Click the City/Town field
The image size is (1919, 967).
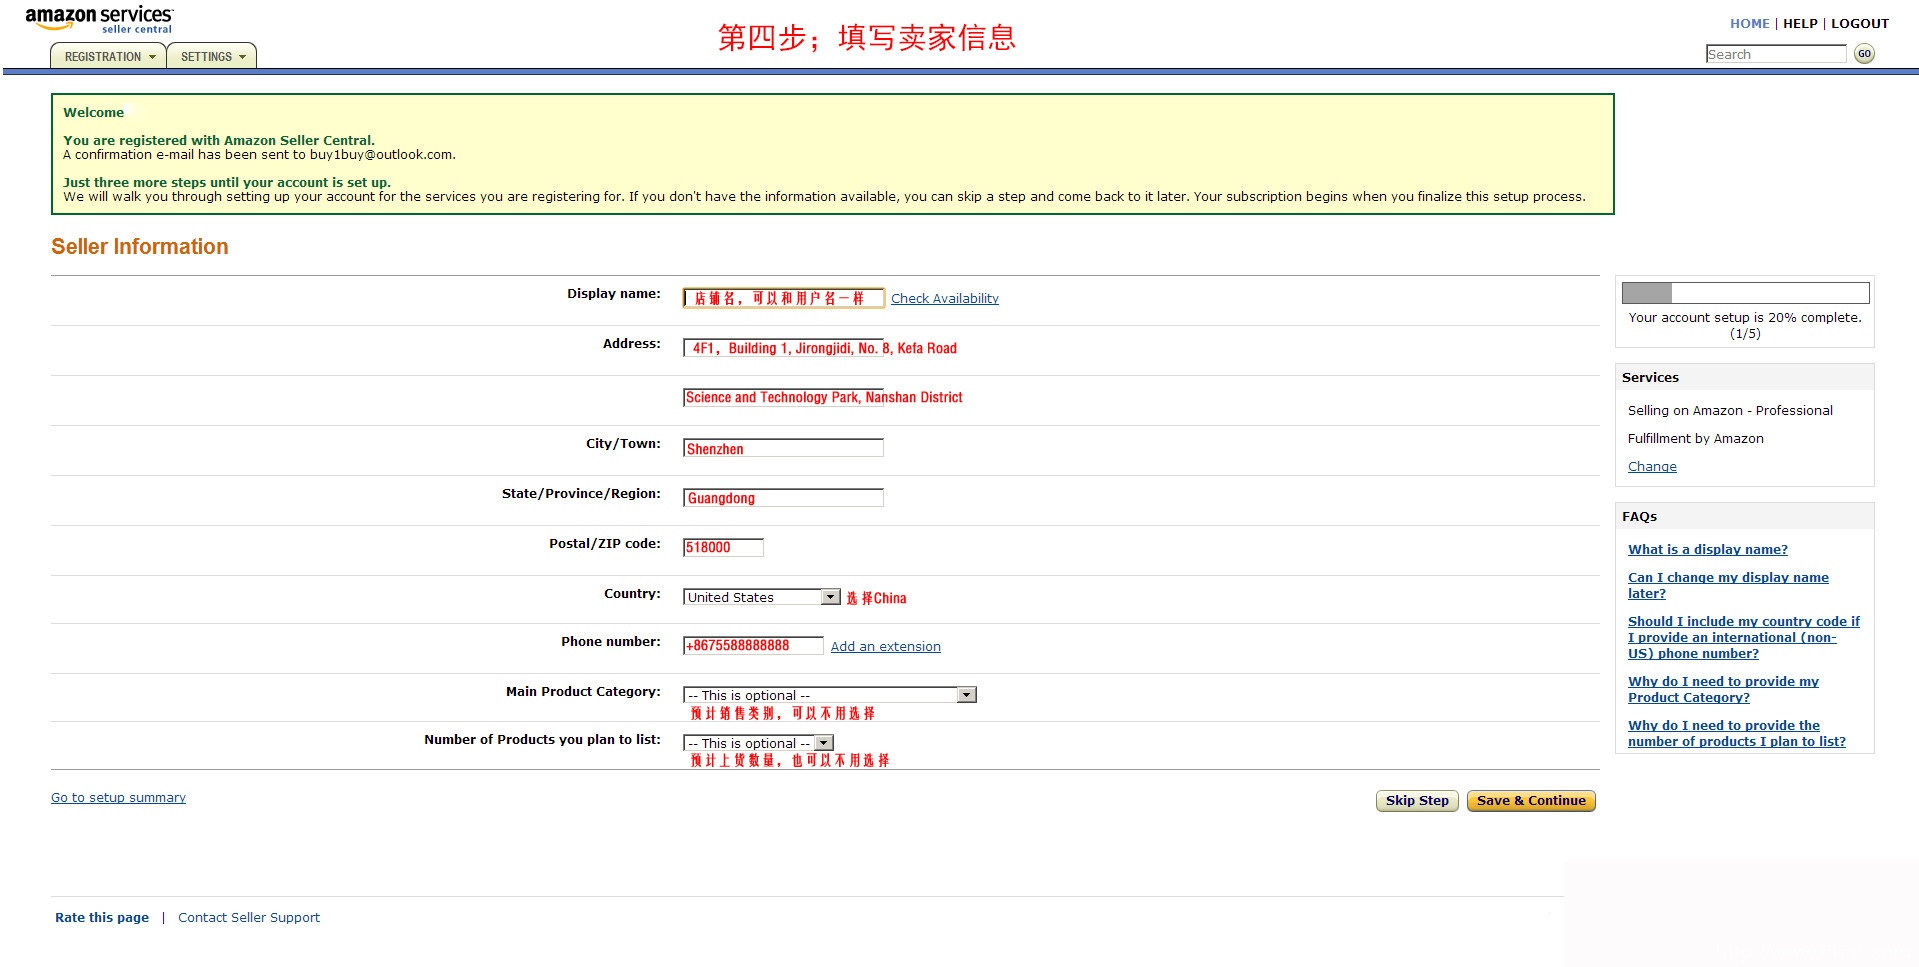(784, 448)
